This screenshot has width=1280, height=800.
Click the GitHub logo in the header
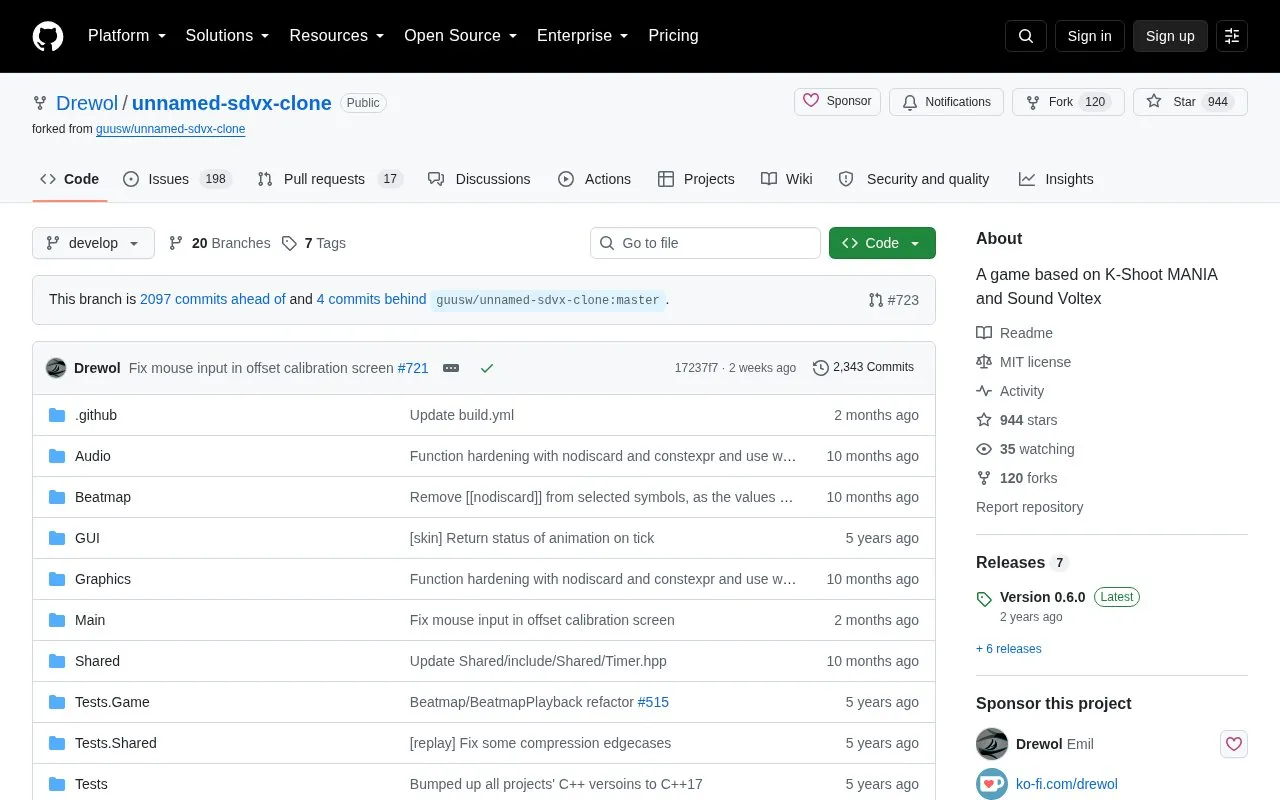pos(48,36)
